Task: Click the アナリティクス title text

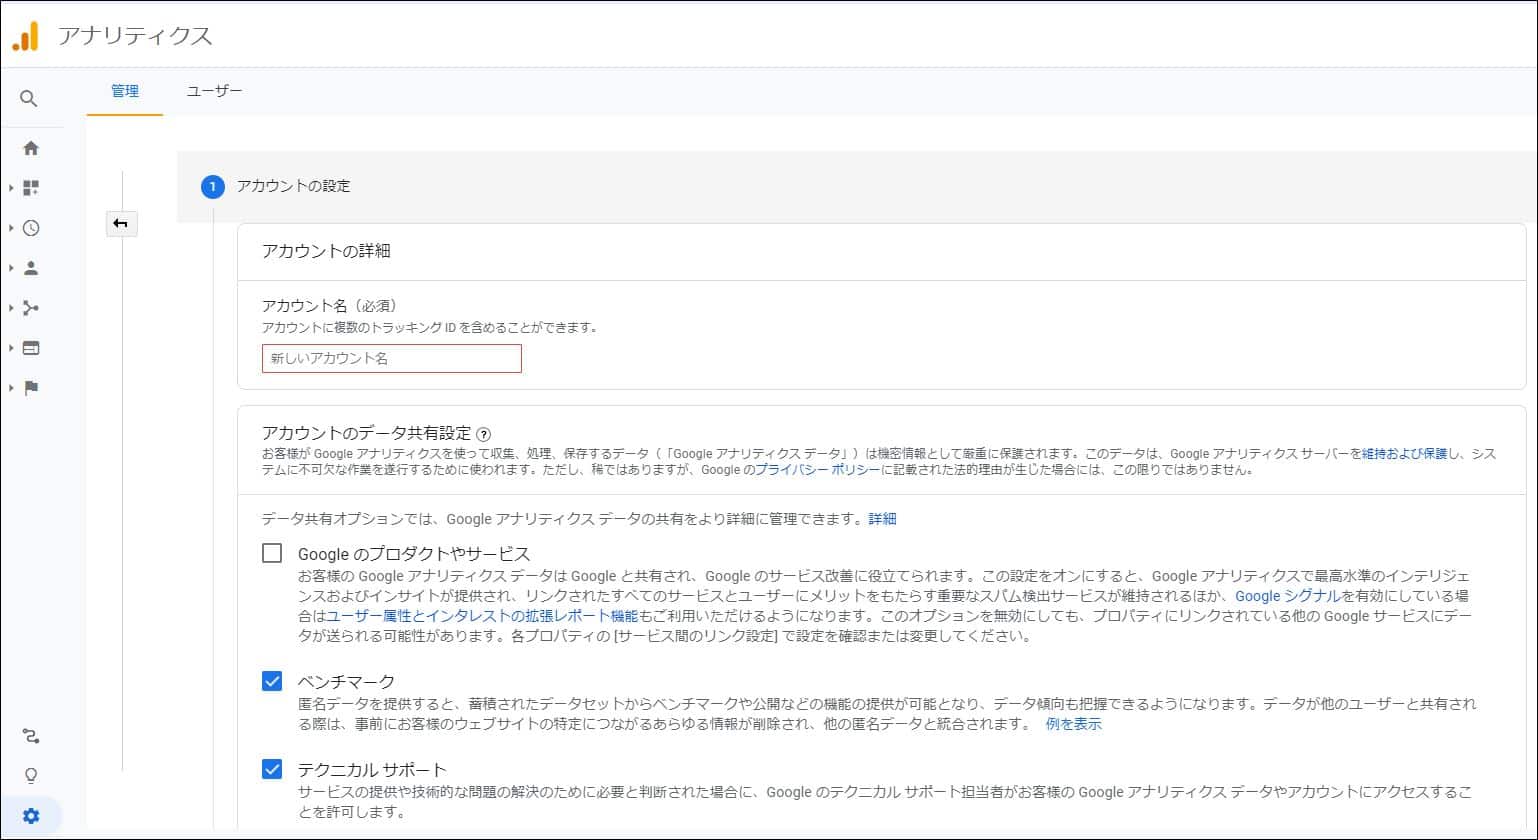Action: coord(135,36)
